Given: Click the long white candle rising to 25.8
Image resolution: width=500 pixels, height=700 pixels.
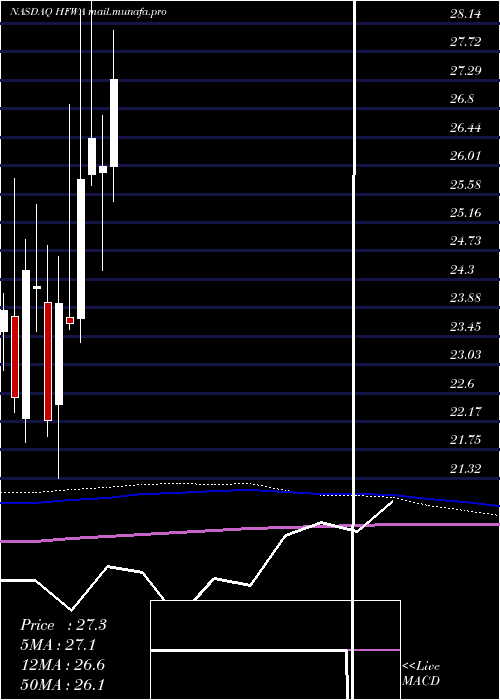Looking at the screenshot, I should pyautogui.click(x=81, y=249).
